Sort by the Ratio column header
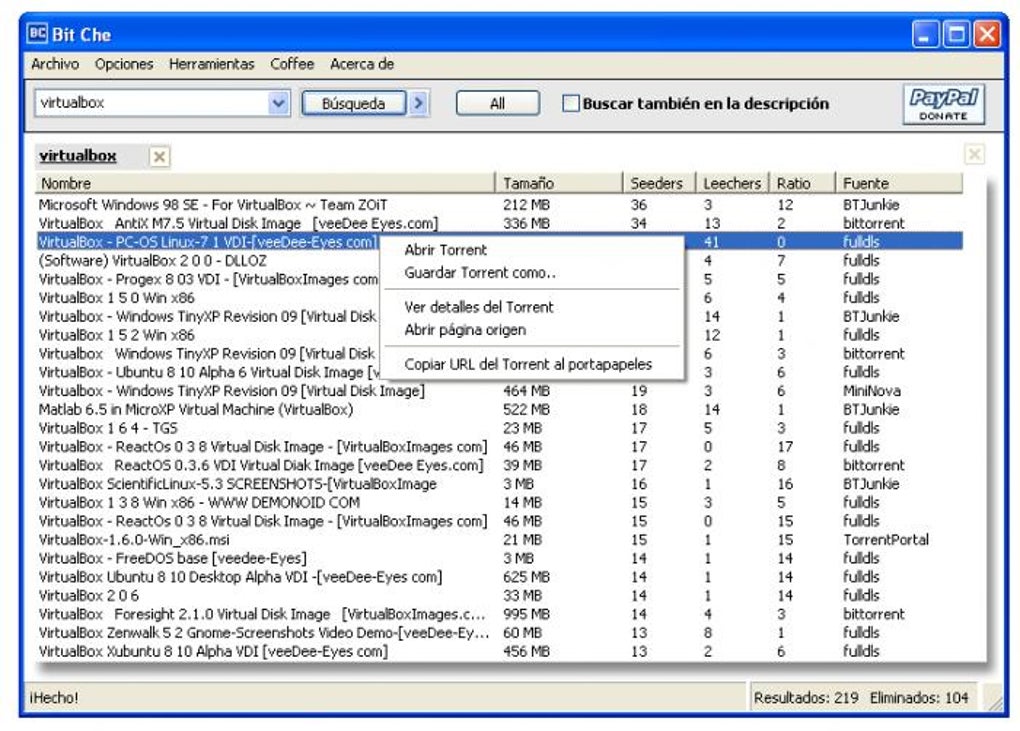Image resolution: width=1020 pixels, height=731 pixels. click(x=802, y=183)
